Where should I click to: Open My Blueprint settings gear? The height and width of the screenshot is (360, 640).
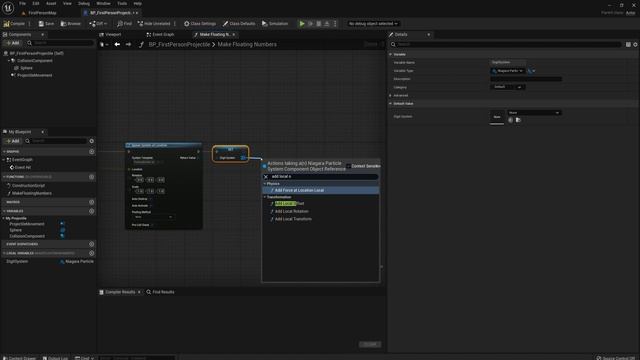tap(91, 141)
